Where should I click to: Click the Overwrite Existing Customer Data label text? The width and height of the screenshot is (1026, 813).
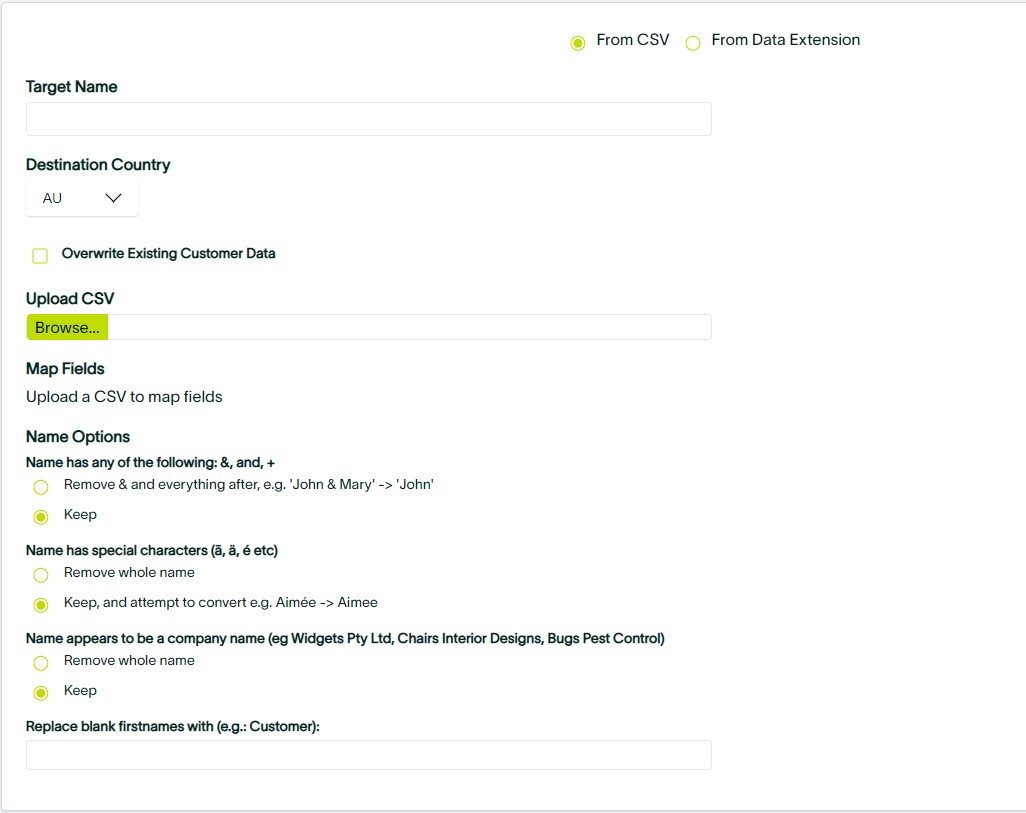pyautogui.click(x=168, y=254)
